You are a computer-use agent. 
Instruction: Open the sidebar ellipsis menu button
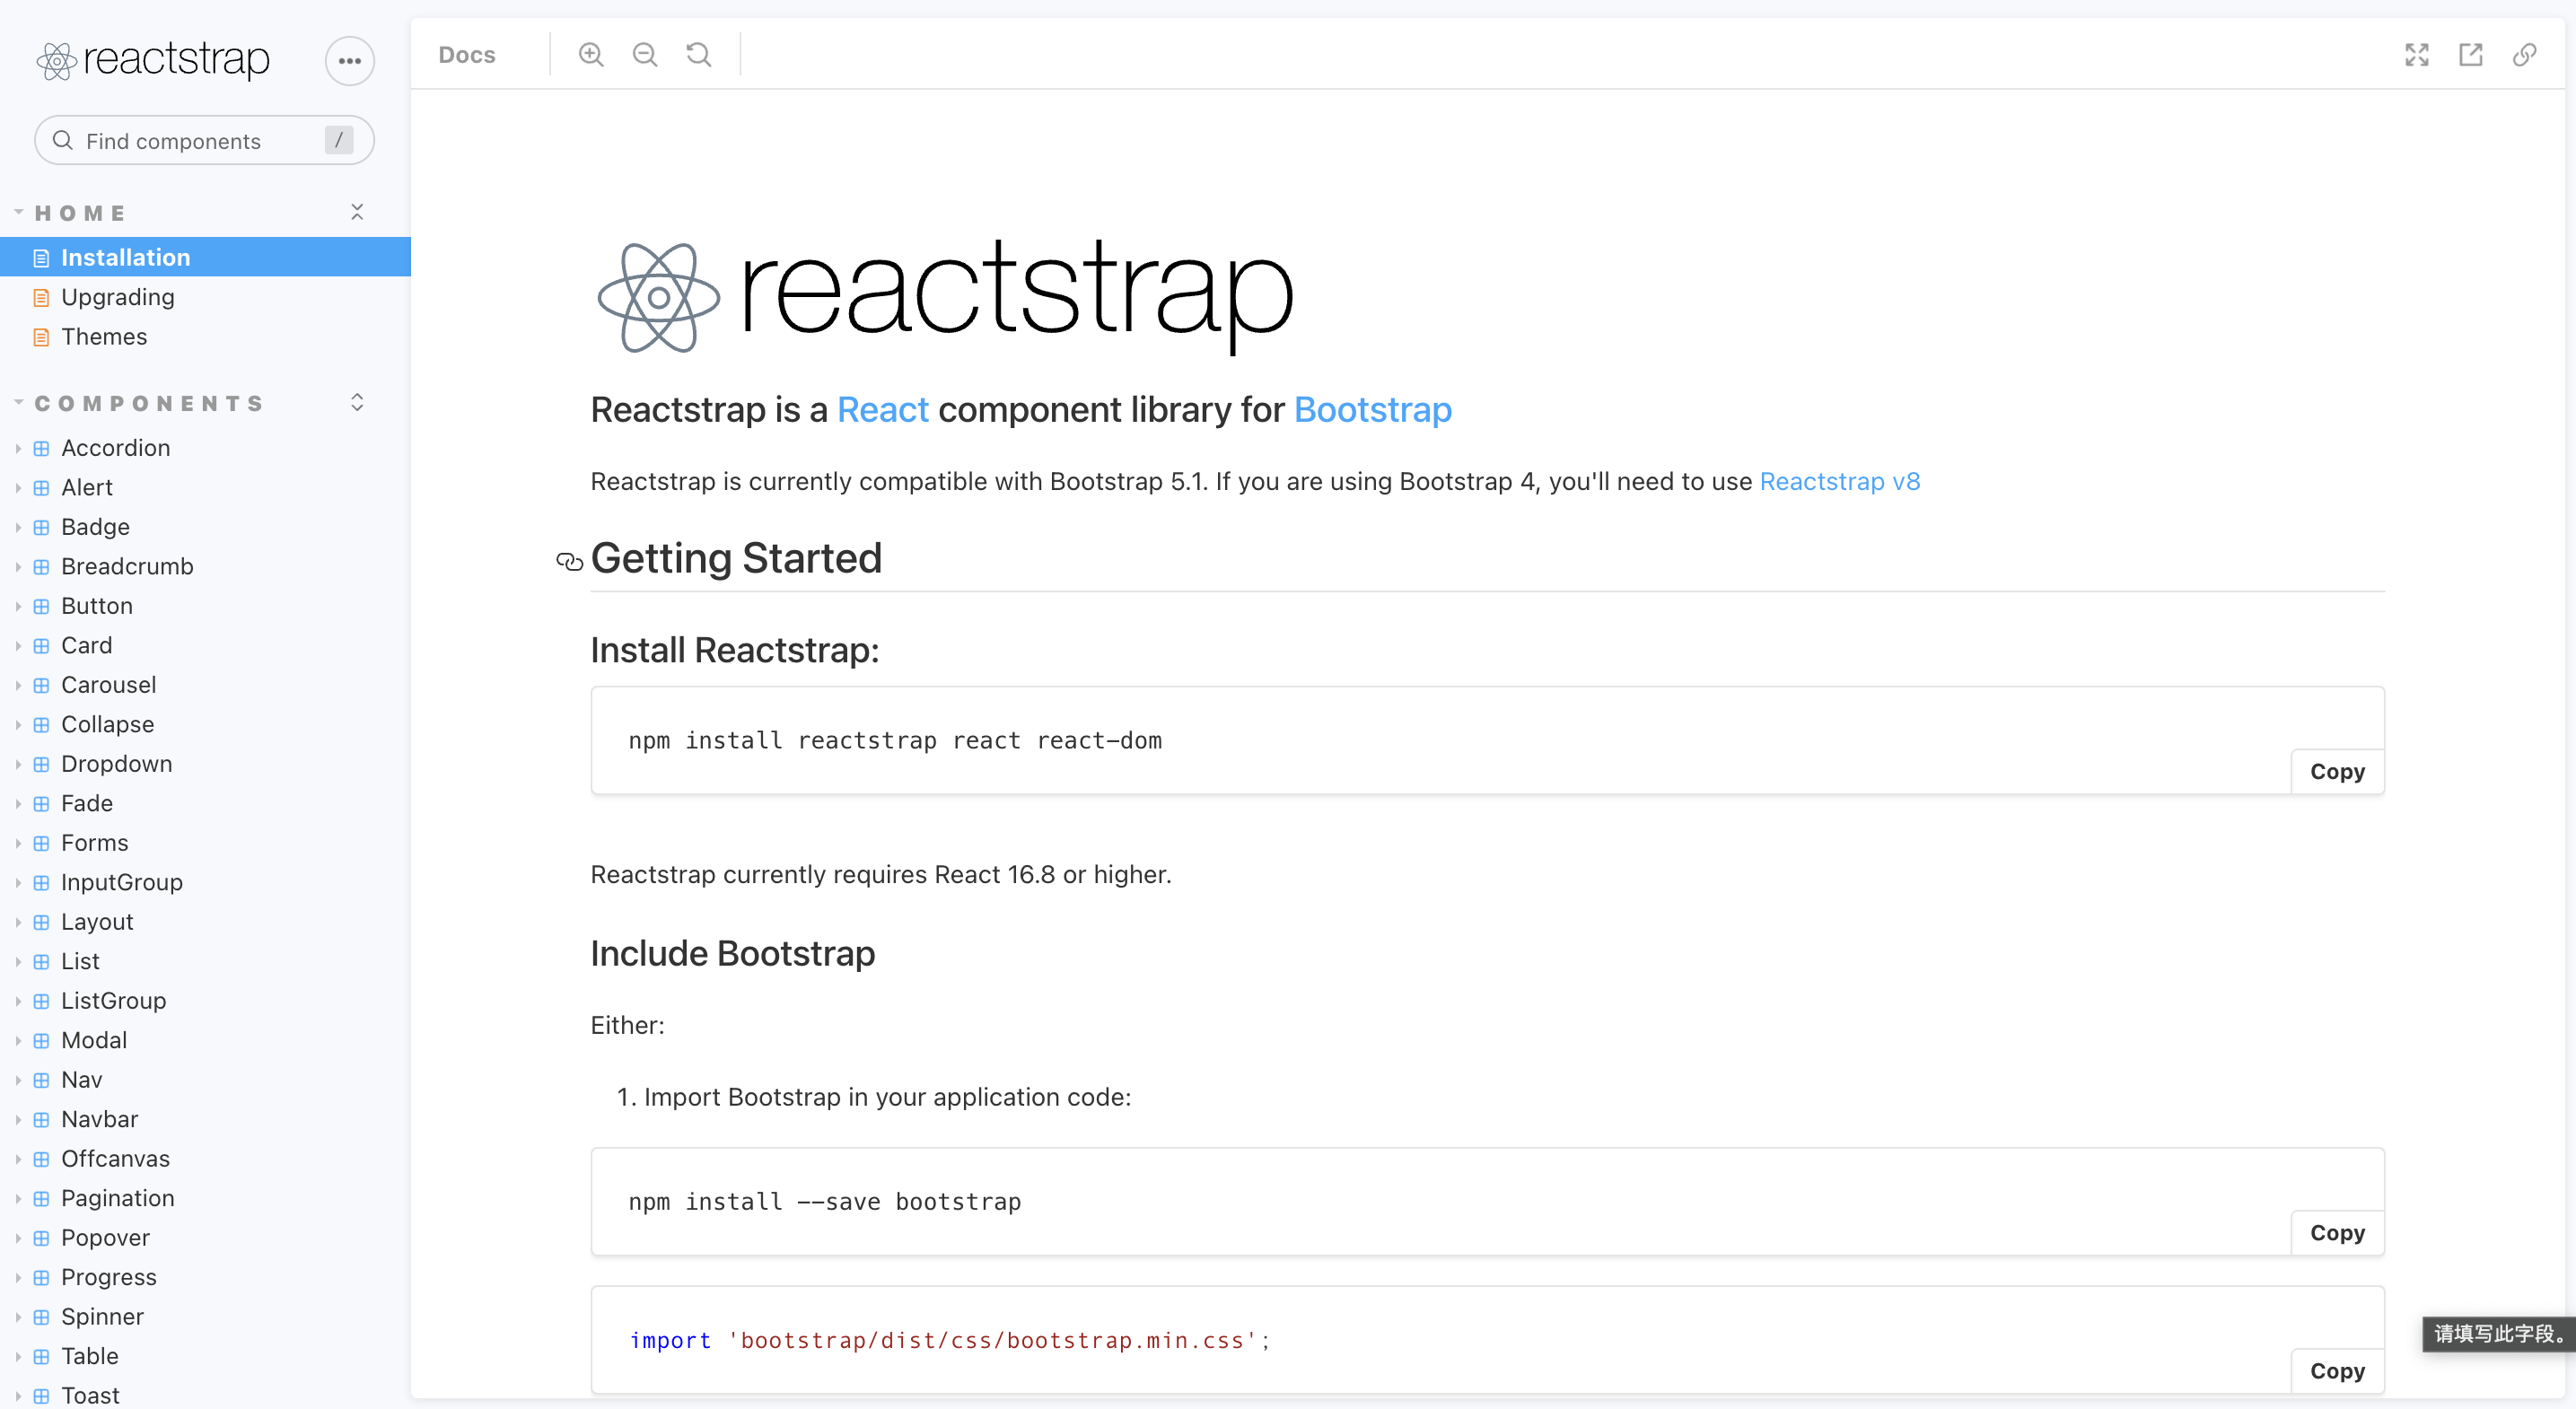(349, 61)
